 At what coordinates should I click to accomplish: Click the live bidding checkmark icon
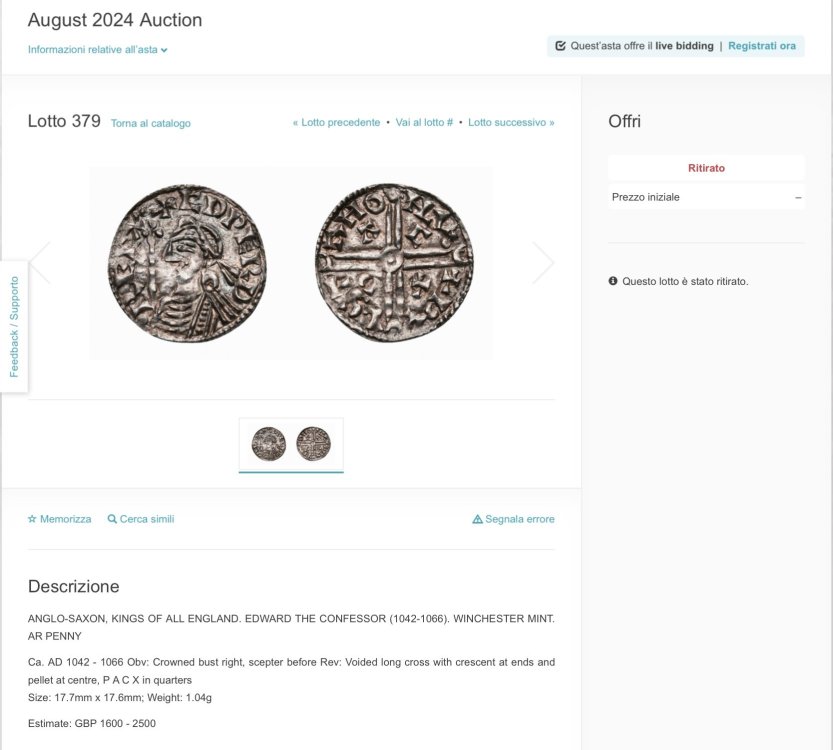click(560, 46)
